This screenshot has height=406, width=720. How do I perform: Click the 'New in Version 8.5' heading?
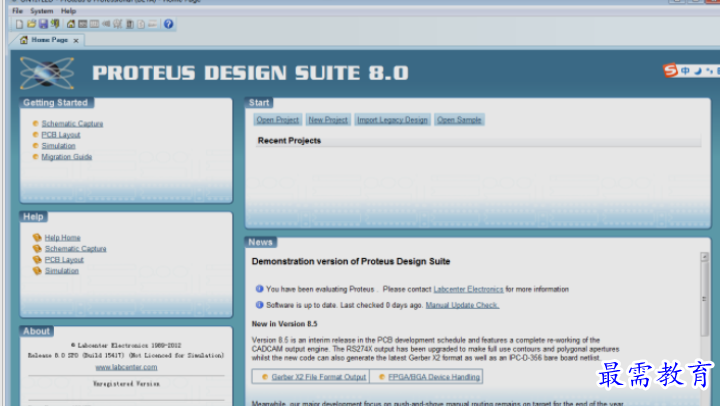284,324
